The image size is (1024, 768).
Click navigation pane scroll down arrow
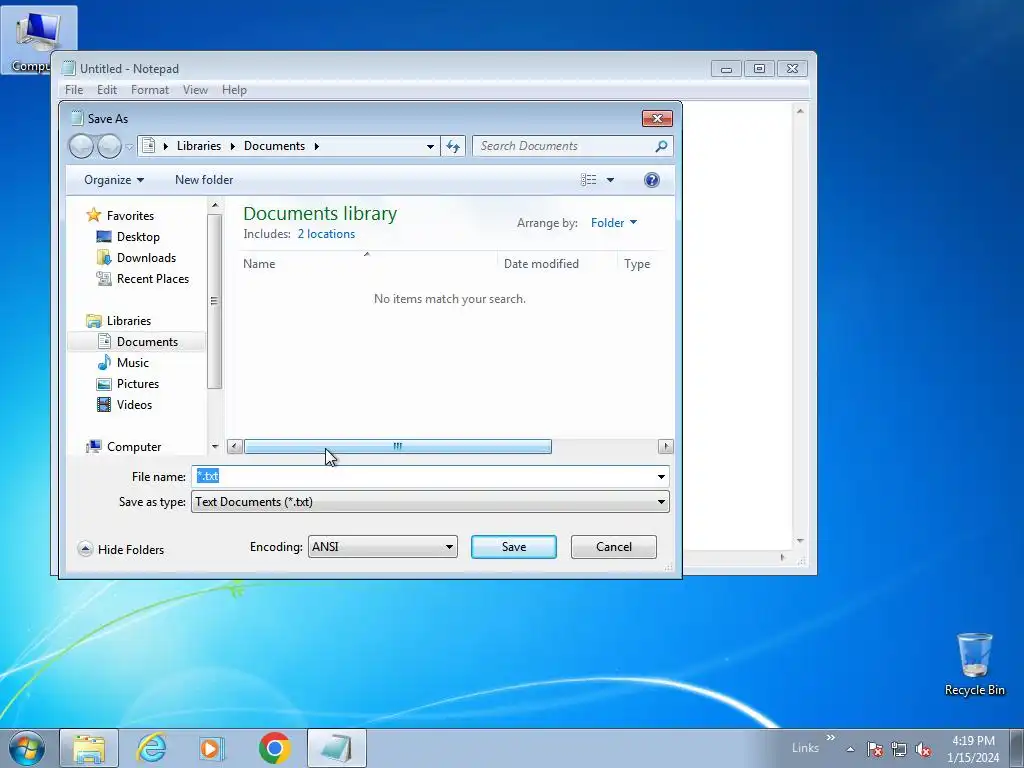(x=215, y=447)
